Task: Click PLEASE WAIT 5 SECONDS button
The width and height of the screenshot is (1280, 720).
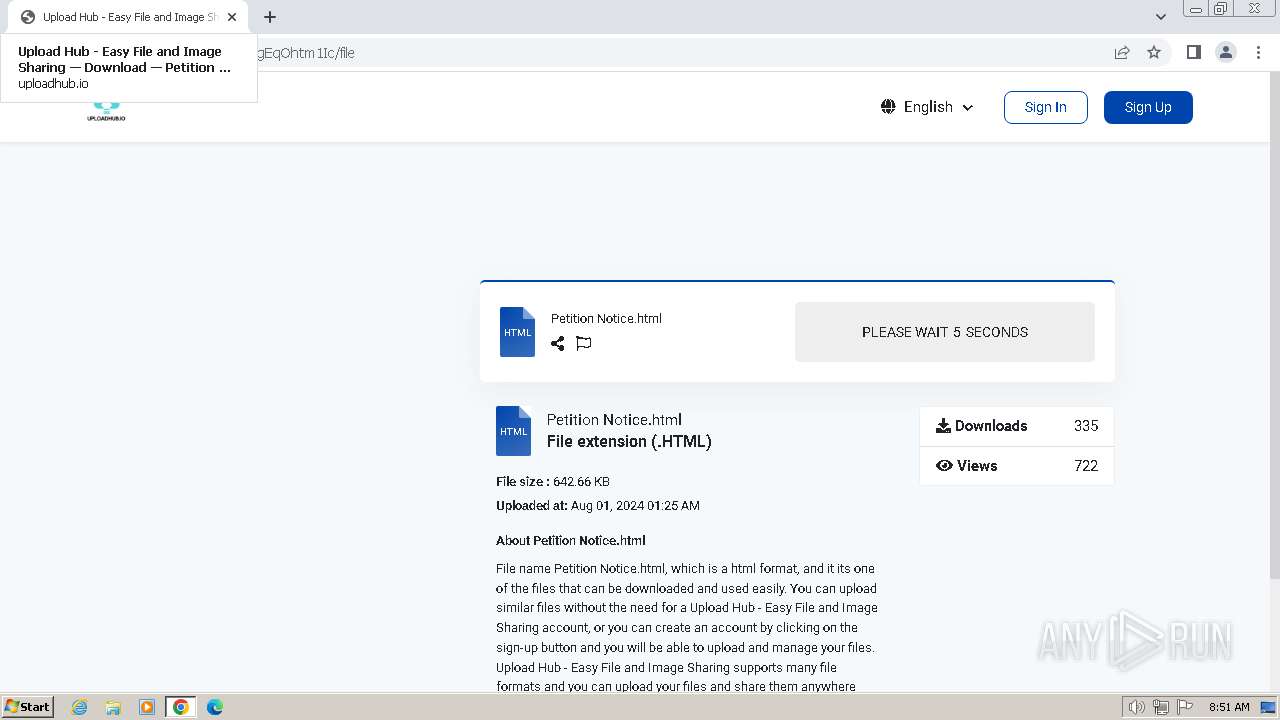Action: point(945,332)
